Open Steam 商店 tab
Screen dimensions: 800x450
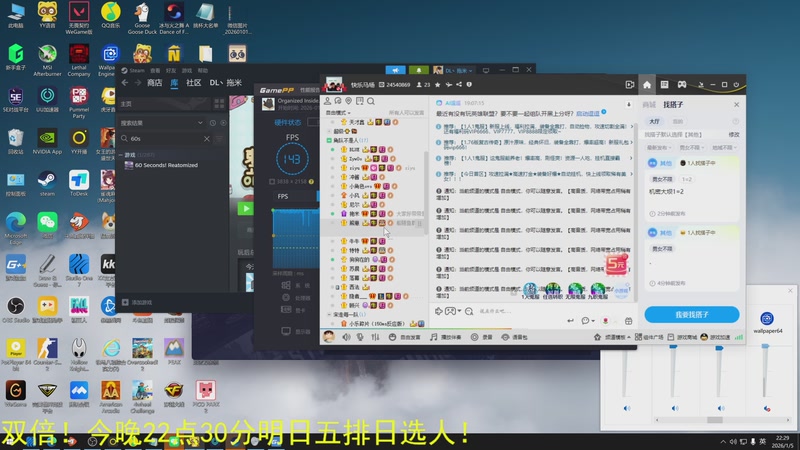coord(155,83)
